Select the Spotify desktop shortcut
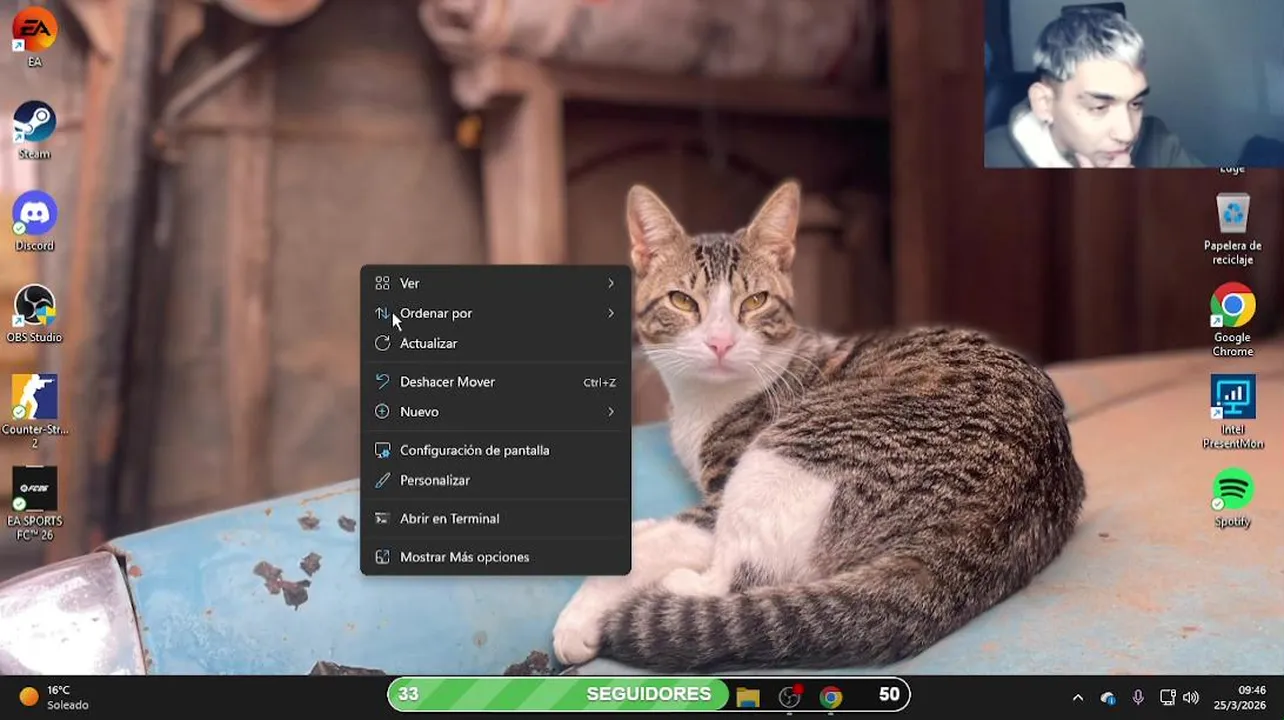 (x=1232, y=497)
